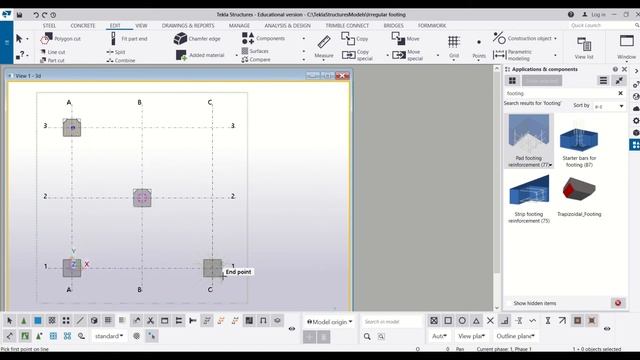Open the Auto snap depth dropdown
Screen dimensions: 640x360
click(x=439, y=336)
